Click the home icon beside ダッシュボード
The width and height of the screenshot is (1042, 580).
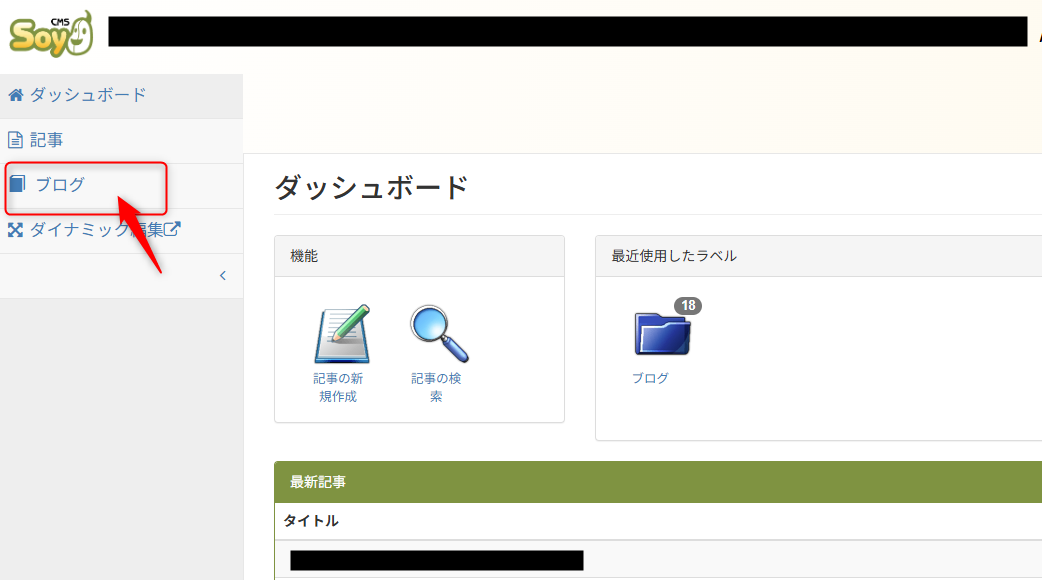pos(15,95)
